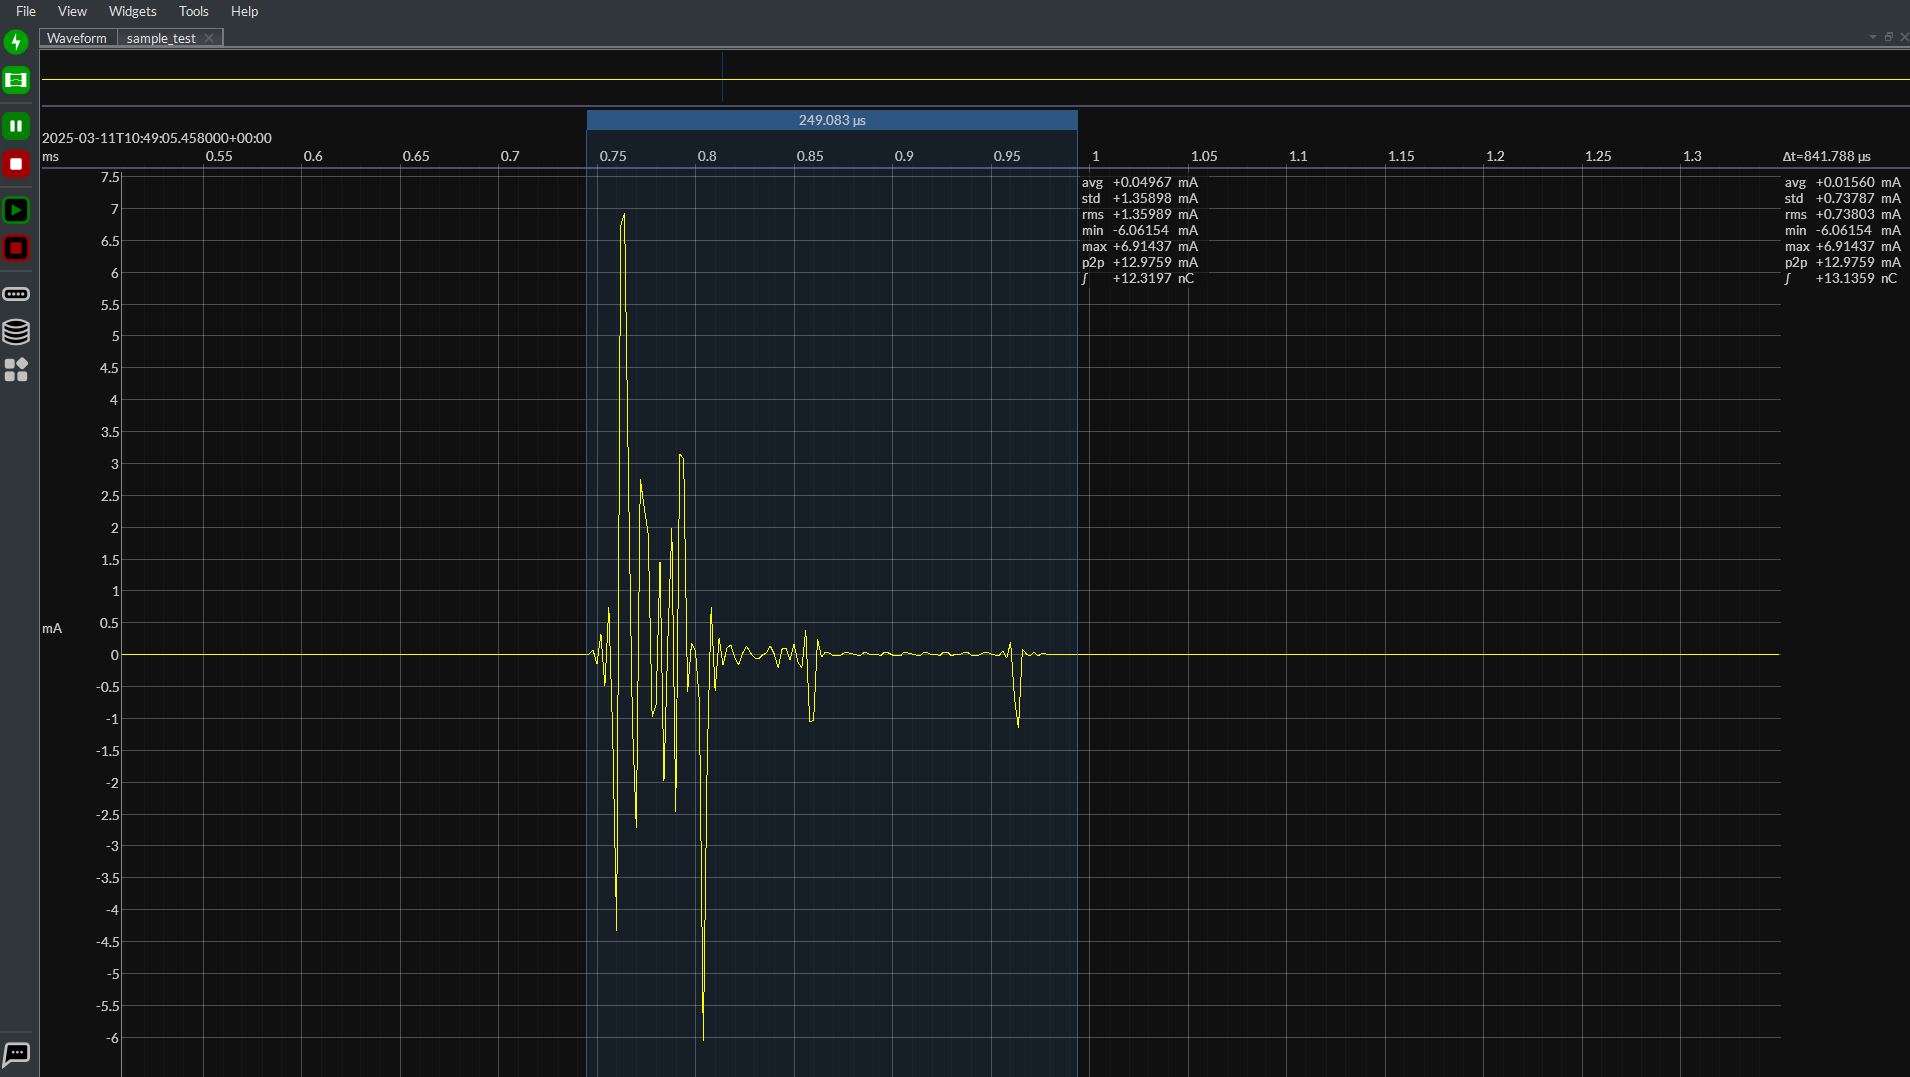Click the marker avg +0.04967 mA statistic
Image resolution: width=1910 pixels, height=1077 pixels.
coord(1140,182)
